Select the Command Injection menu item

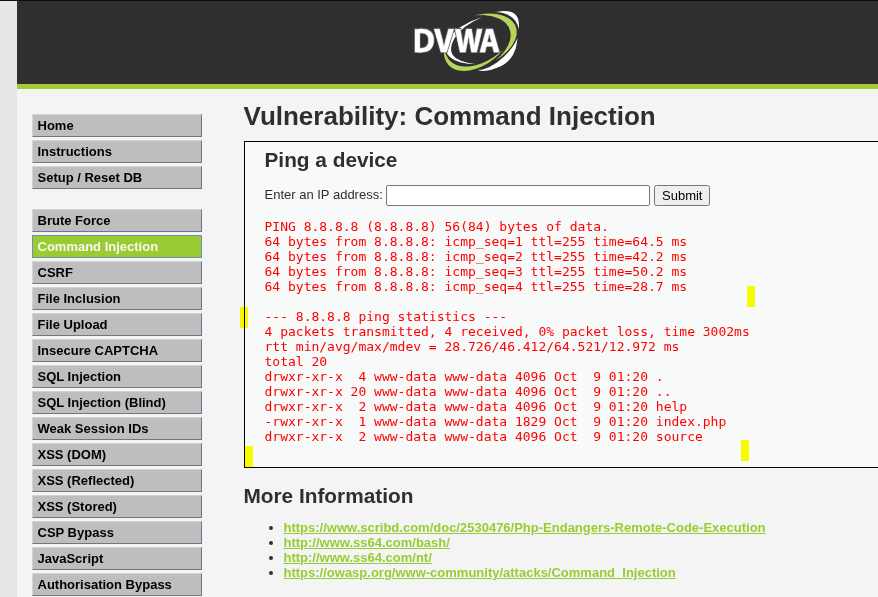click(116, 246)
